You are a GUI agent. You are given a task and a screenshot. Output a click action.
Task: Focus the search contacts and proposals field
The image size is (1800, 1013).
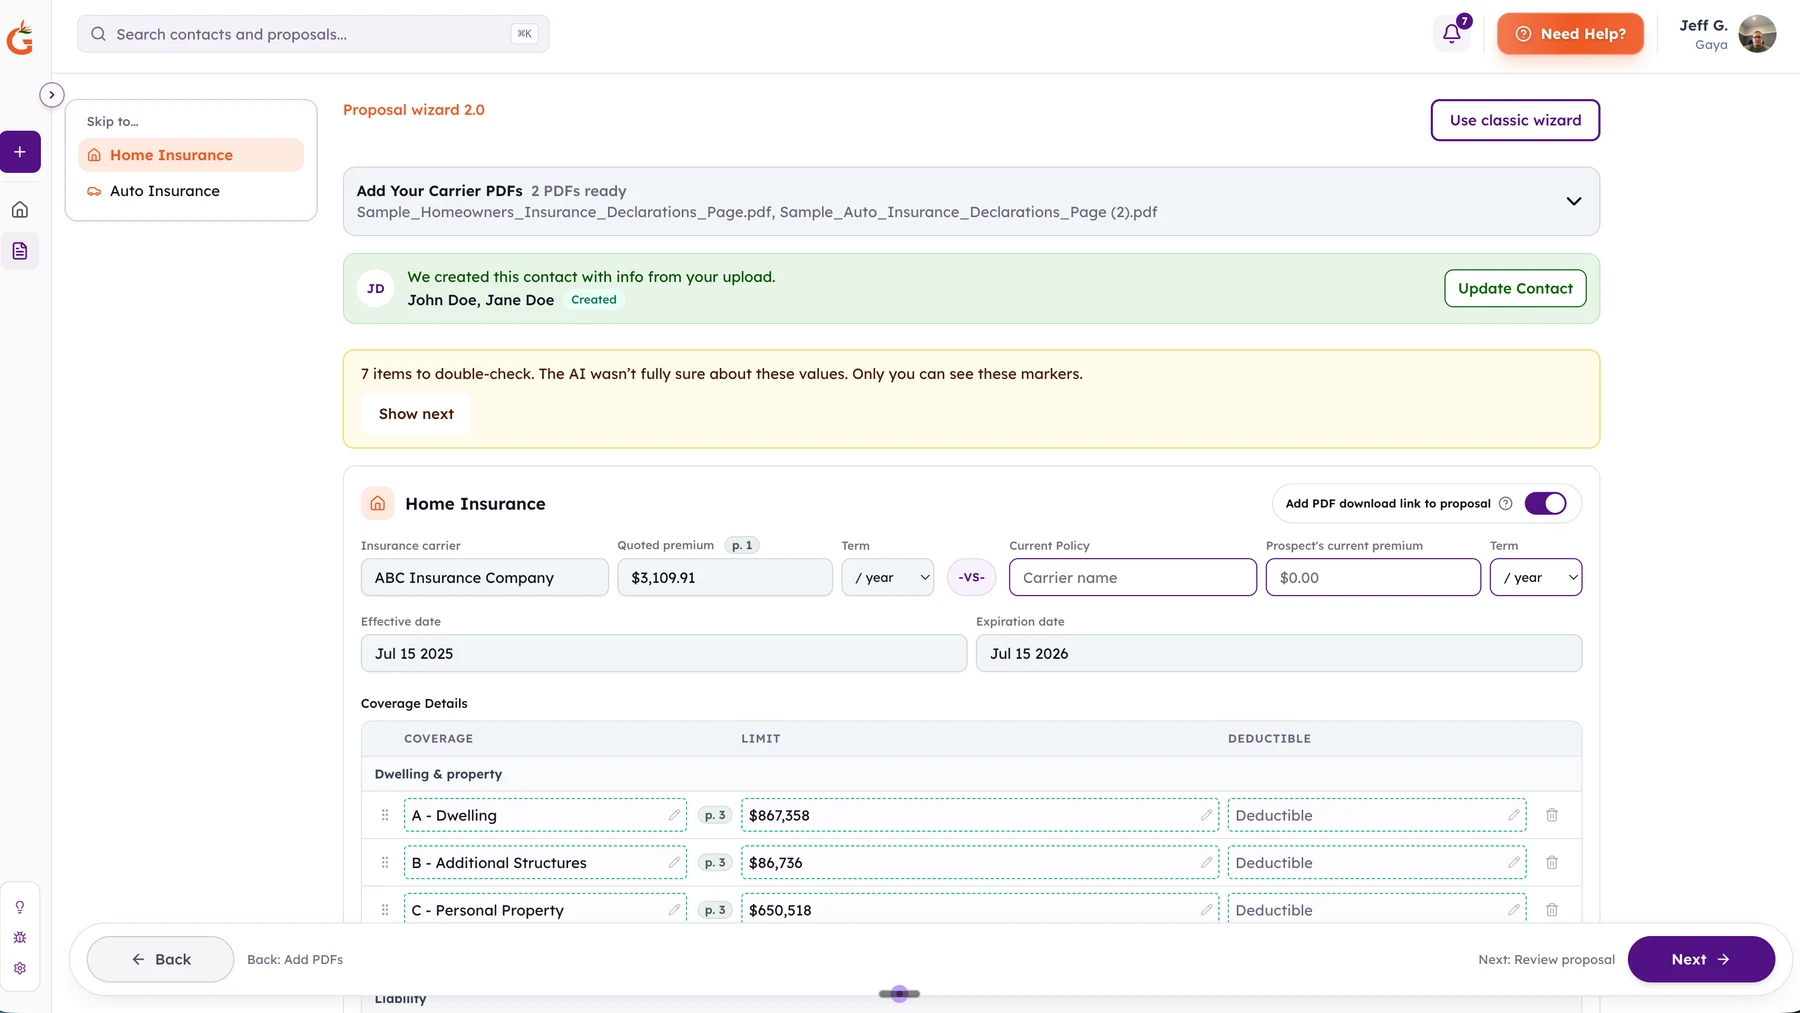313,34
